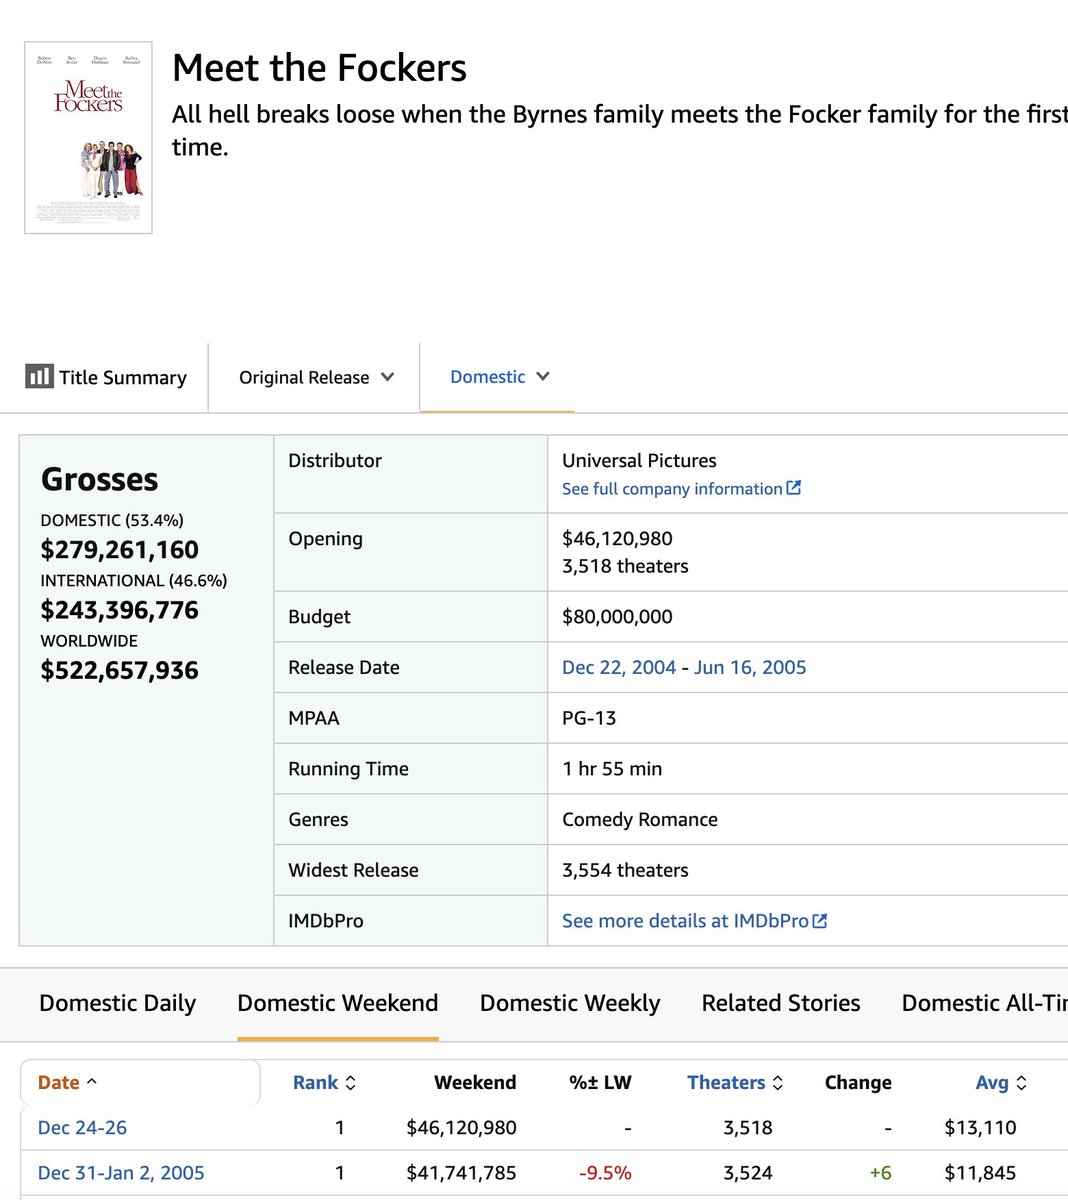1068x1200 pixels.
Task: Click the -9.5% change cell
Action: [x=605, y=1172]
